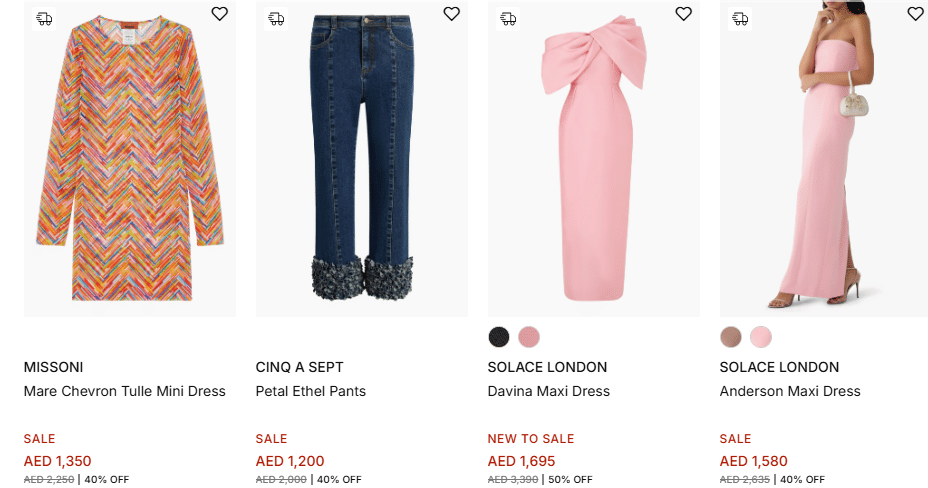Viewport: 928px width, 488px height.
Task: Open Anderson Maxi Dress product link
Action: tap(790, 391)
